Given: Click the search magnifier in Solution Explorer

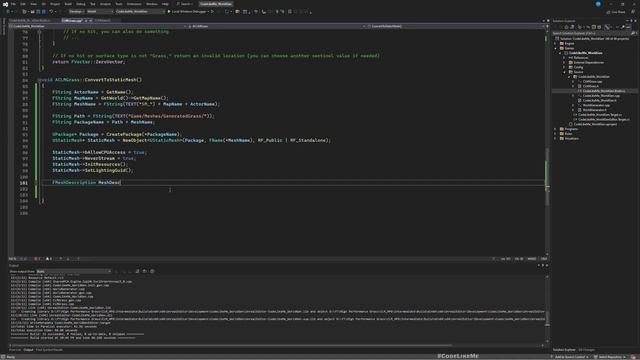Looking at the screenshot, I should point(633,33).
